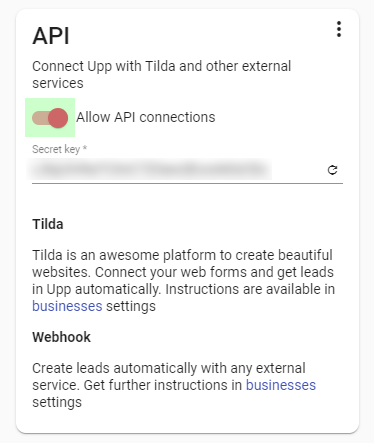The width and height of the screenshot is (374, 443).
Task: Click the "Create leads automatically" paragraph text
Action: click(x=169, y=368)
